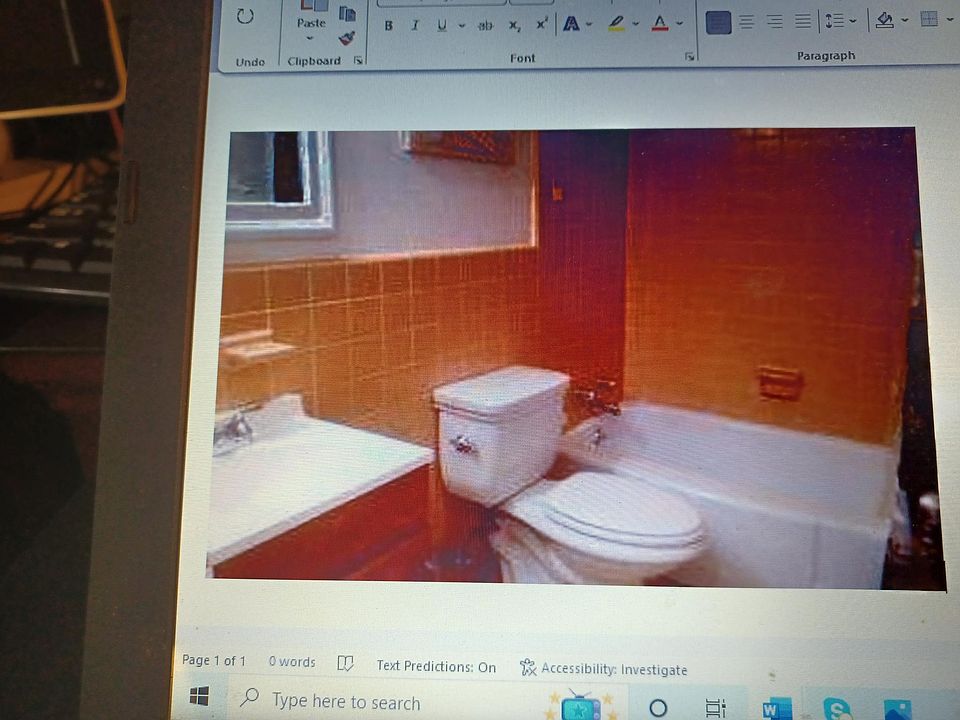
Task: Apply the red font color
Action: [660, 22]
